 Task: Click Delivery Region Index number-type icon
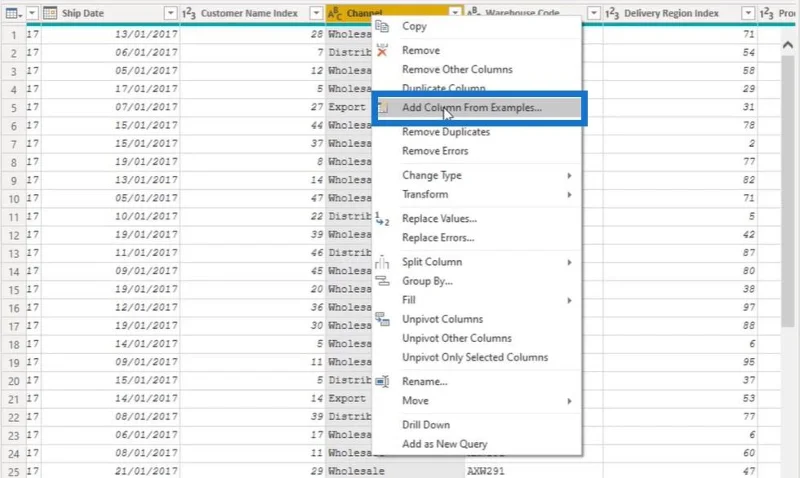coord(612,13)
